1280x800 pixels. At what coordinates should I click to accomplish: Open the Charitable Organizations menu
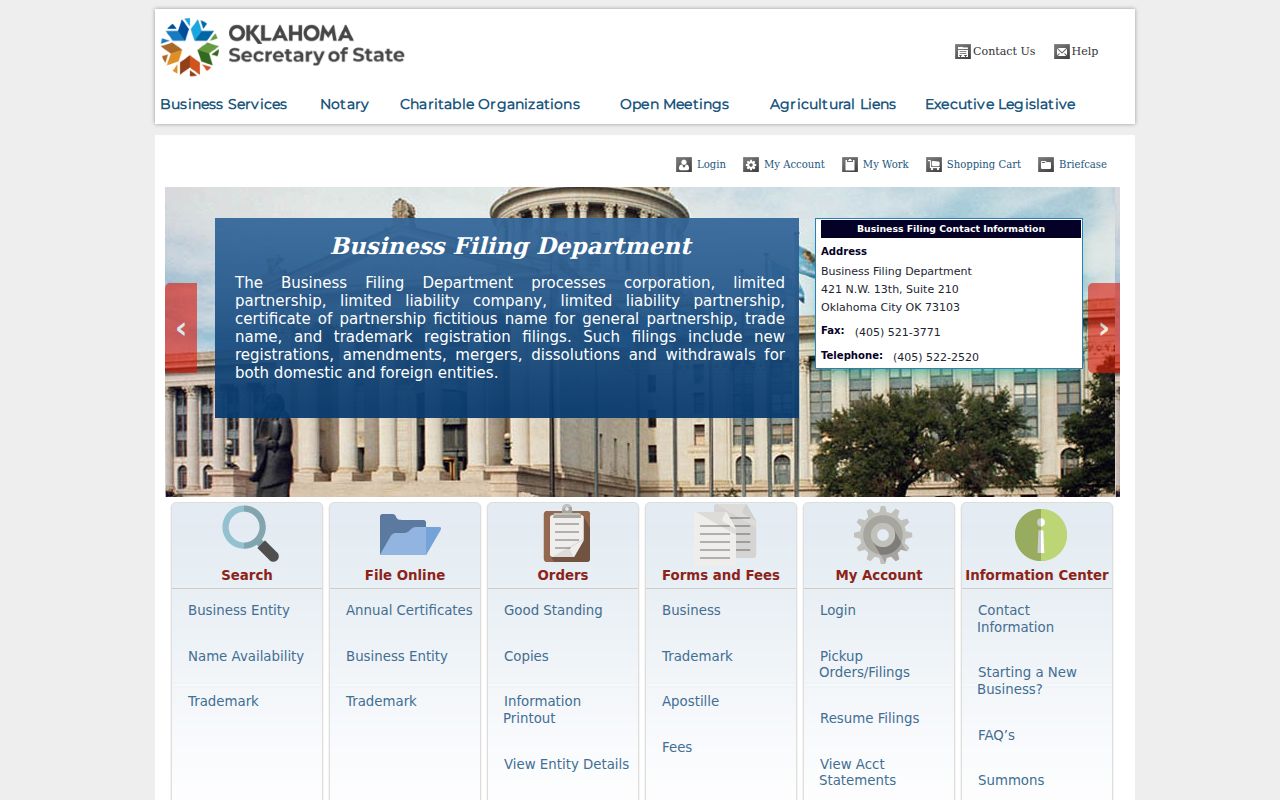(490, 104)
